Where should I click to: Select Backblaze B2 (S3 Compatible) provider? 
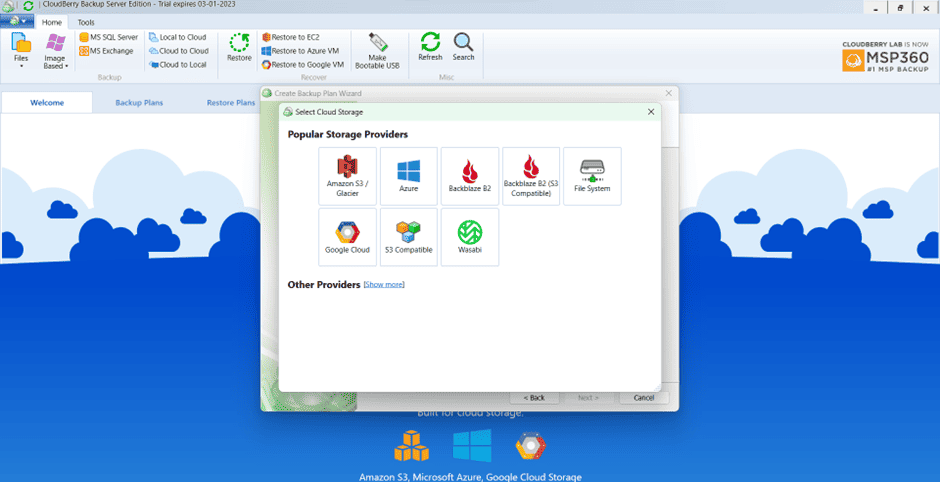point(531,176)
